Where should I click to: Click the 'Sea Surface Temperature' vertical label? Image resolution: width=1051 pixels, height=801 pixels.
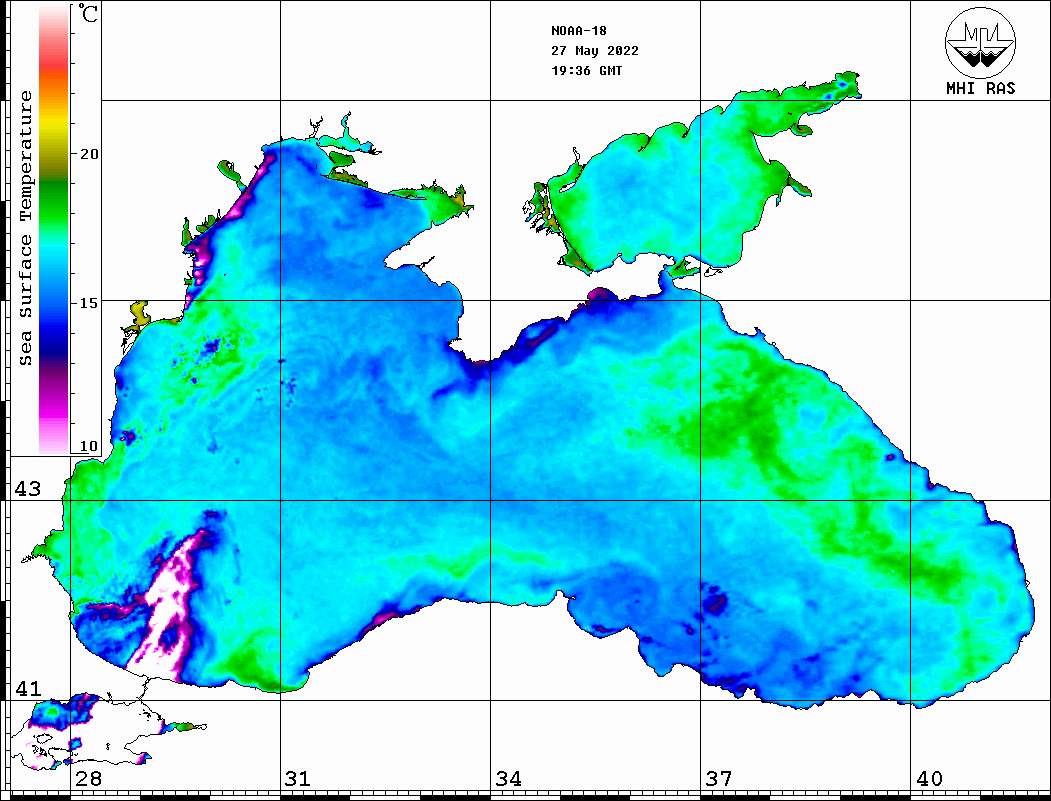25,229
